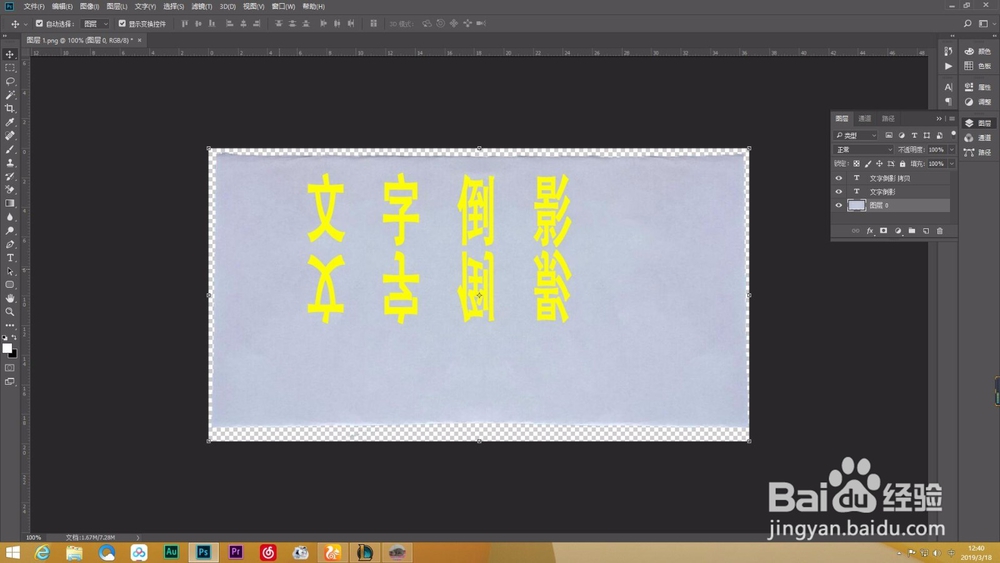1000x563 pixels.
Task: Select the Pen tool
Action: [x=10, y=244]
